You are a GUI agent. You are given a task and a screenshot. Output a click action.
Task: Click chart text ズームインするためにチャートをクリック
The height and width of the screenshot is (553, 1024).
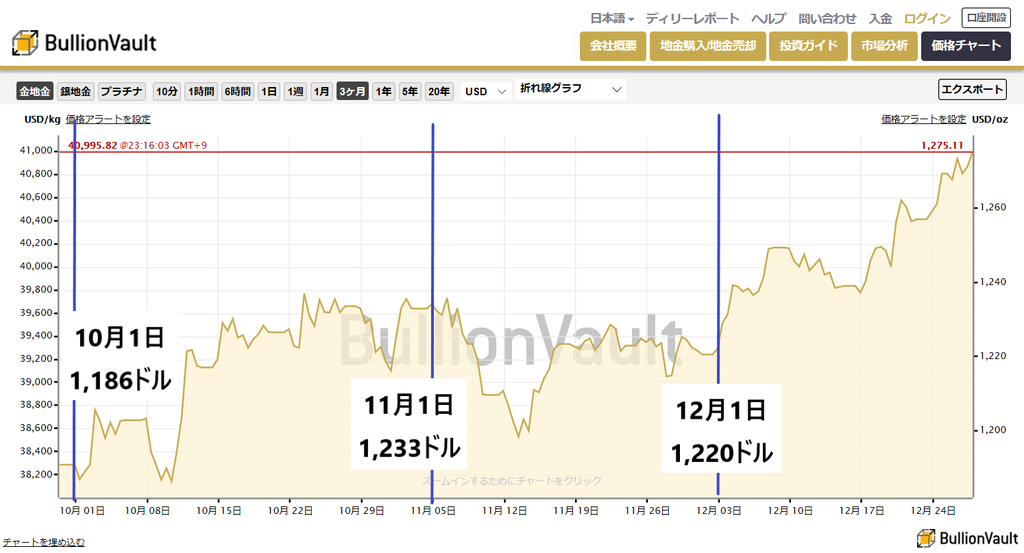pos(511,481)
